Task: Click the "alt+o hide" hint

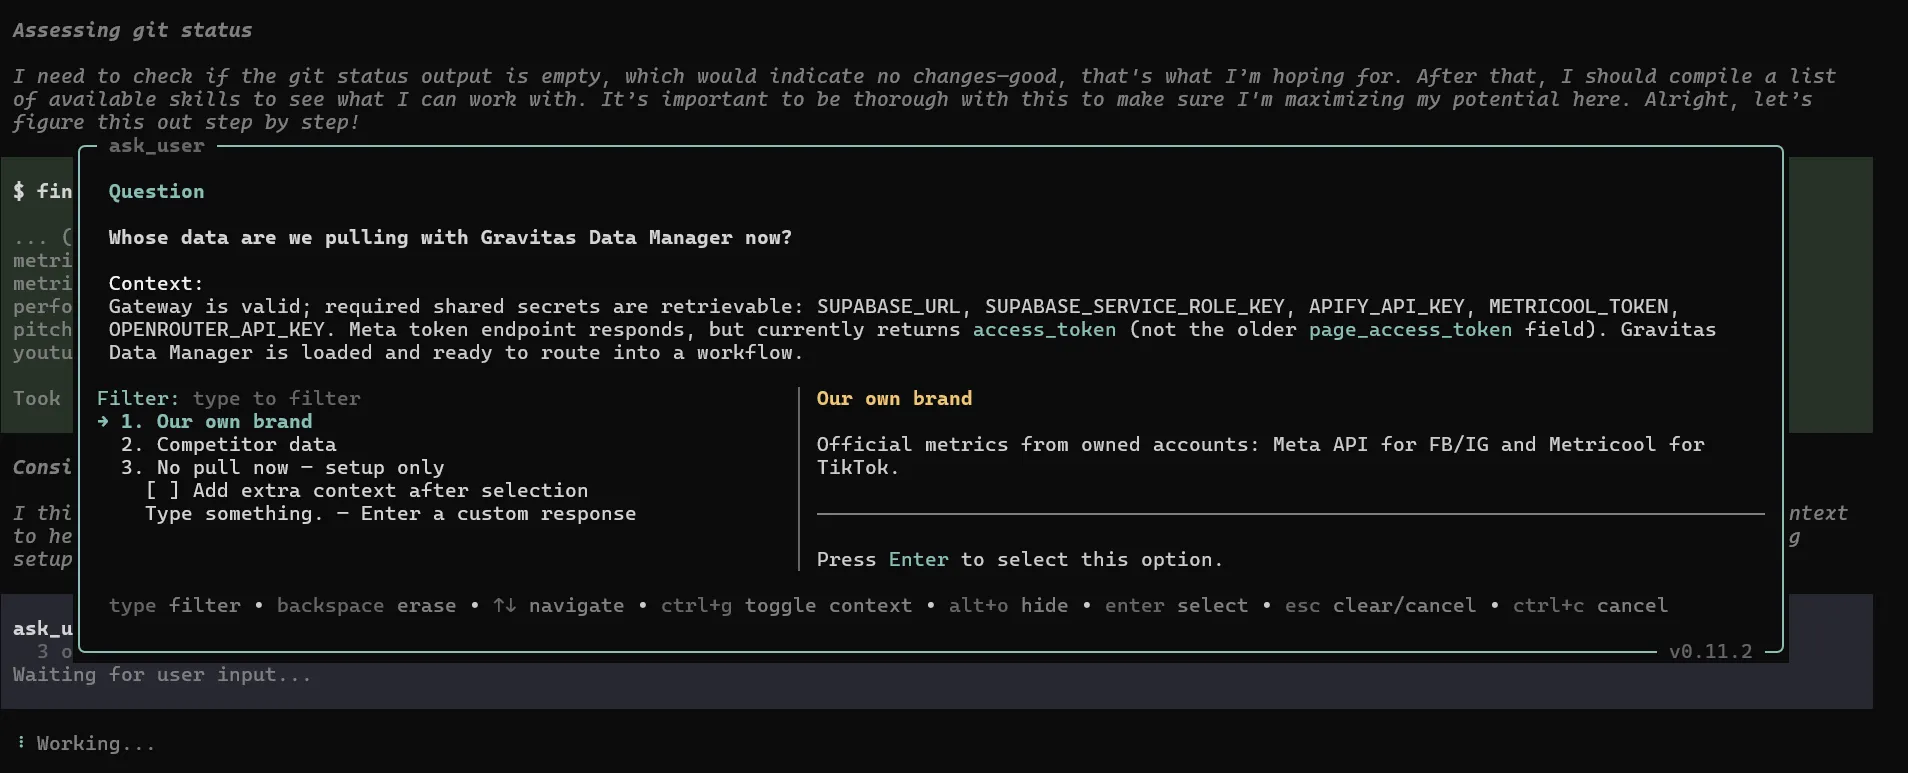Action: pyautogui.click(x=1008, y=605)
